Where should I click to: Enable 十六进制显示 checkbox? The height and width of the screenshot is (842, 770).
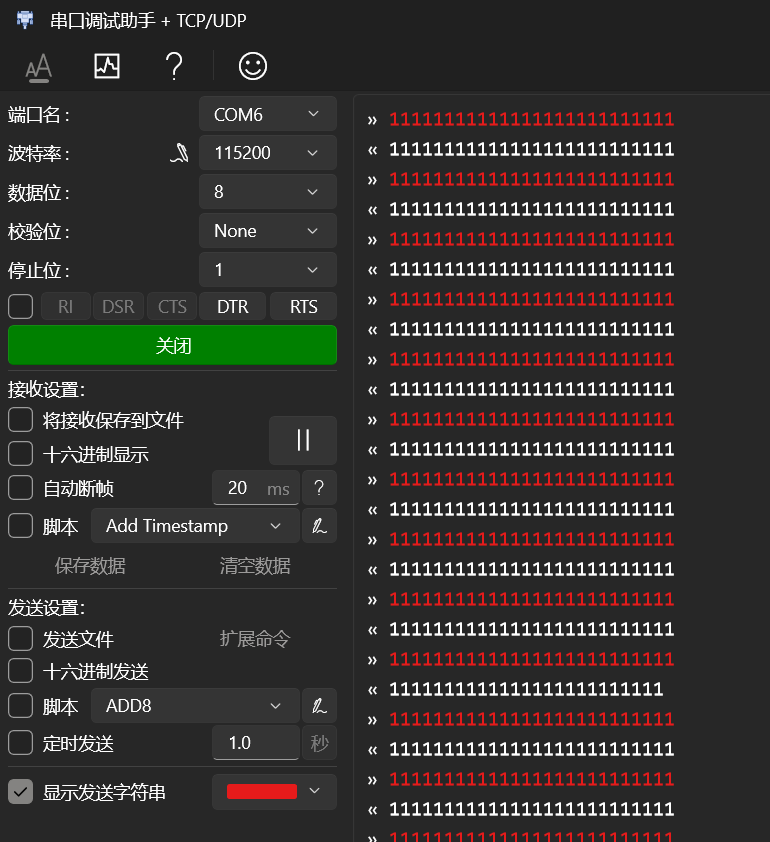[21, 454]
